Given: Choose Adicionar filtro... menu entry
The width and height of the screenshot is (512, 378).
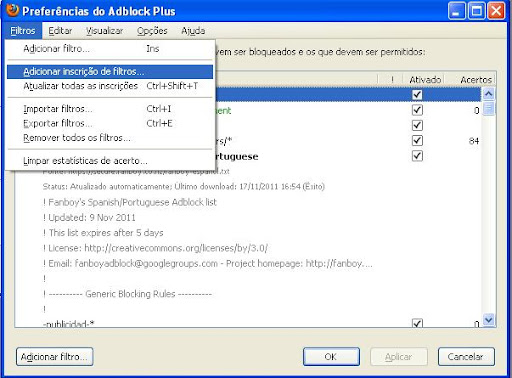Looking at the screenshot, I should 110,49.
